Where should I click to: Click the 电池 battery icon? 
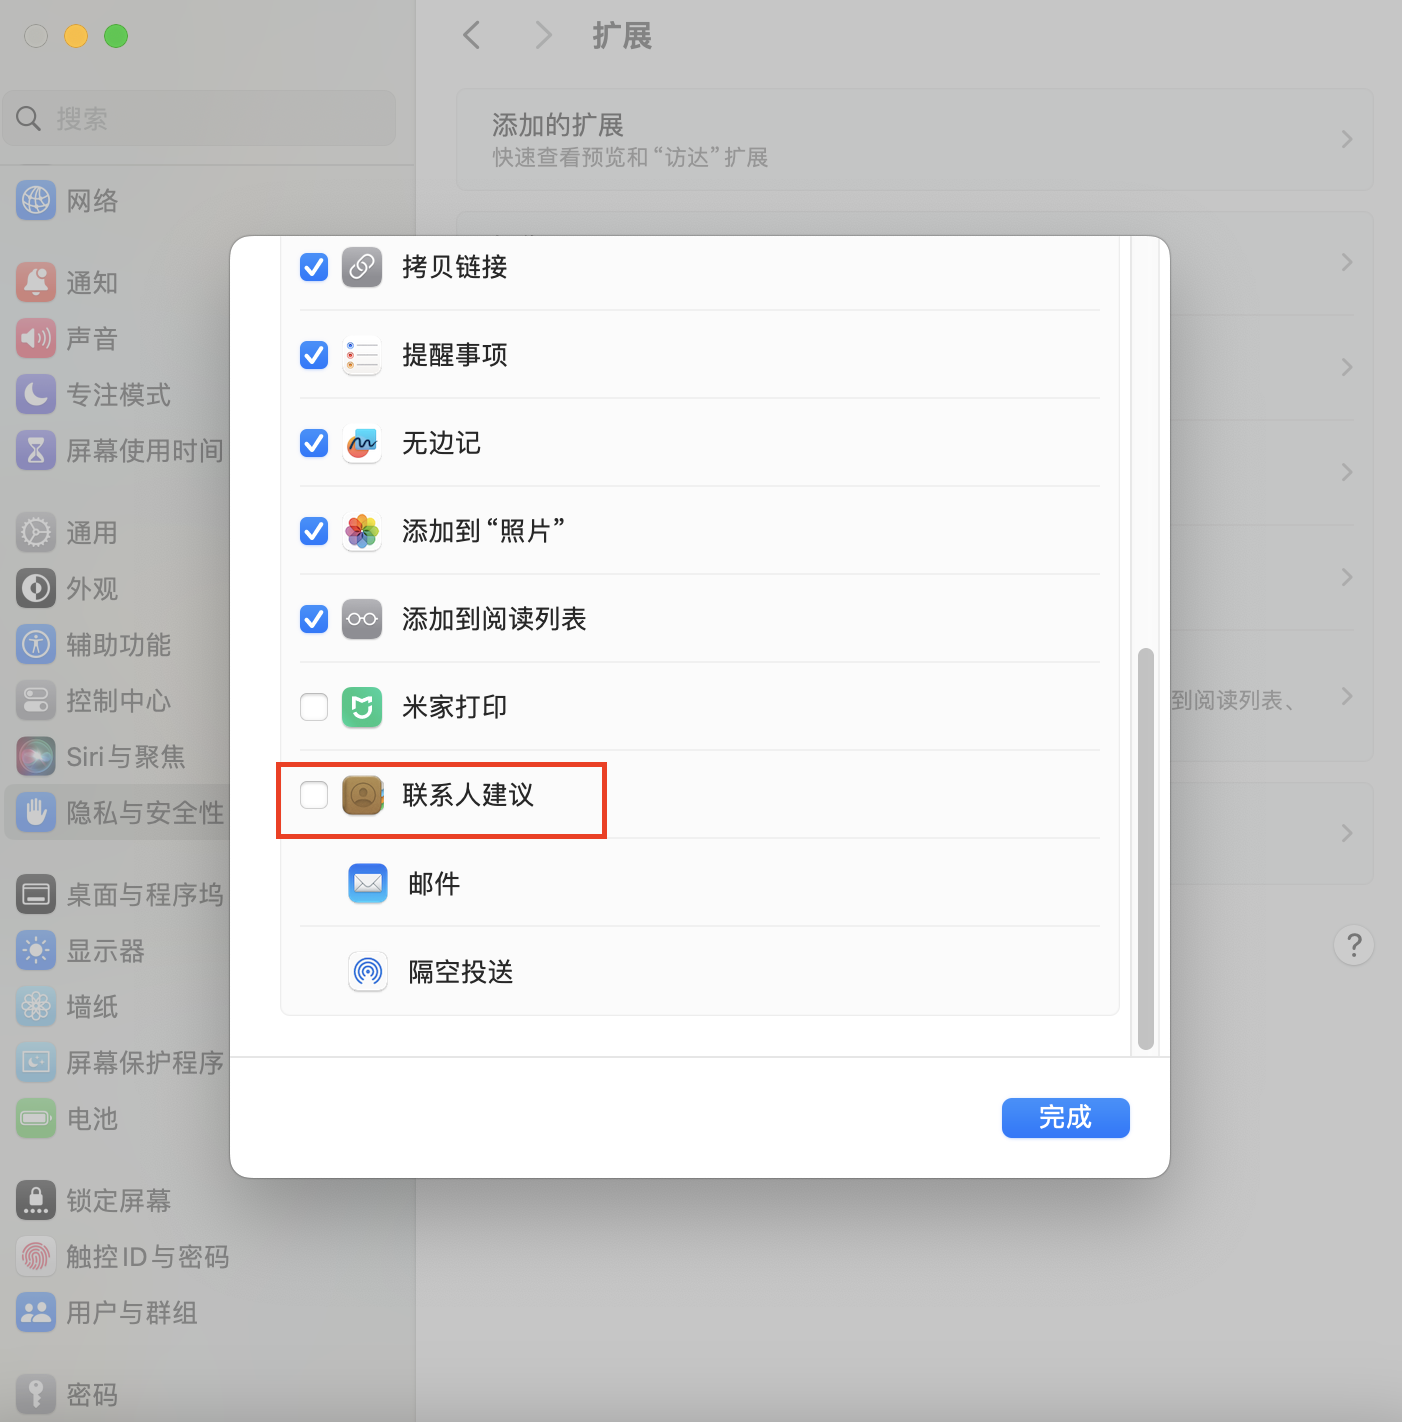36,1118
